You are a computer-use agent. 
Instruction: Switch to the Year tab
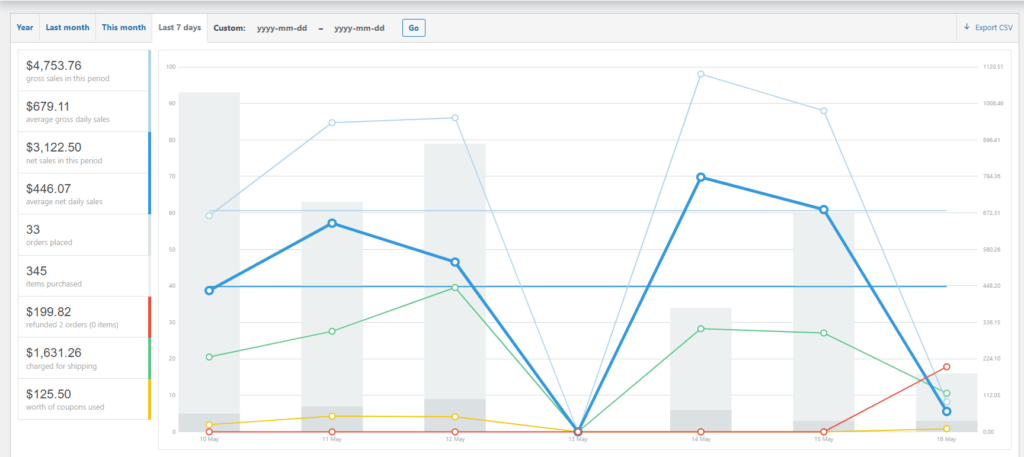pos(25,28)
